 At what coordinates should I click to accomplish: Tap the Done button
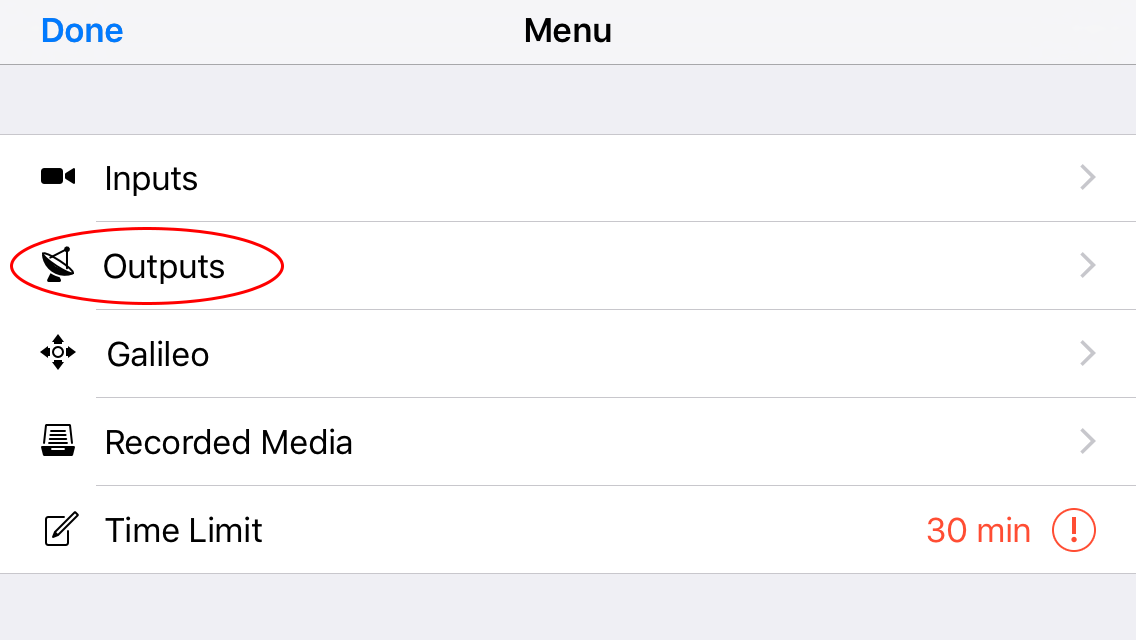tap(82, 30)
